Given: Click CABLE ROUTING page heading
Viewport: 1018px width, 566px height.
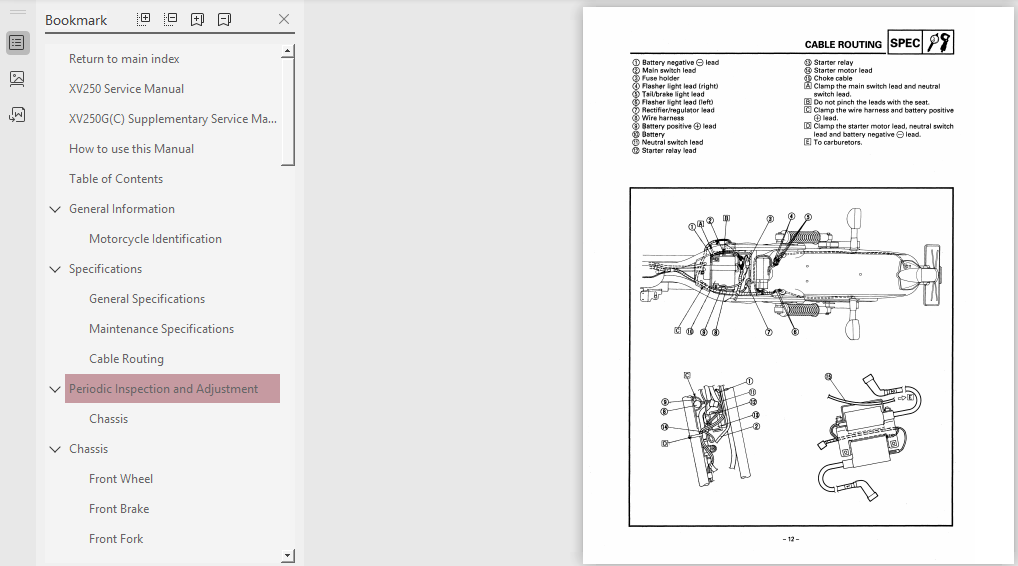Looking at the screenshot, I should point(843,44).
